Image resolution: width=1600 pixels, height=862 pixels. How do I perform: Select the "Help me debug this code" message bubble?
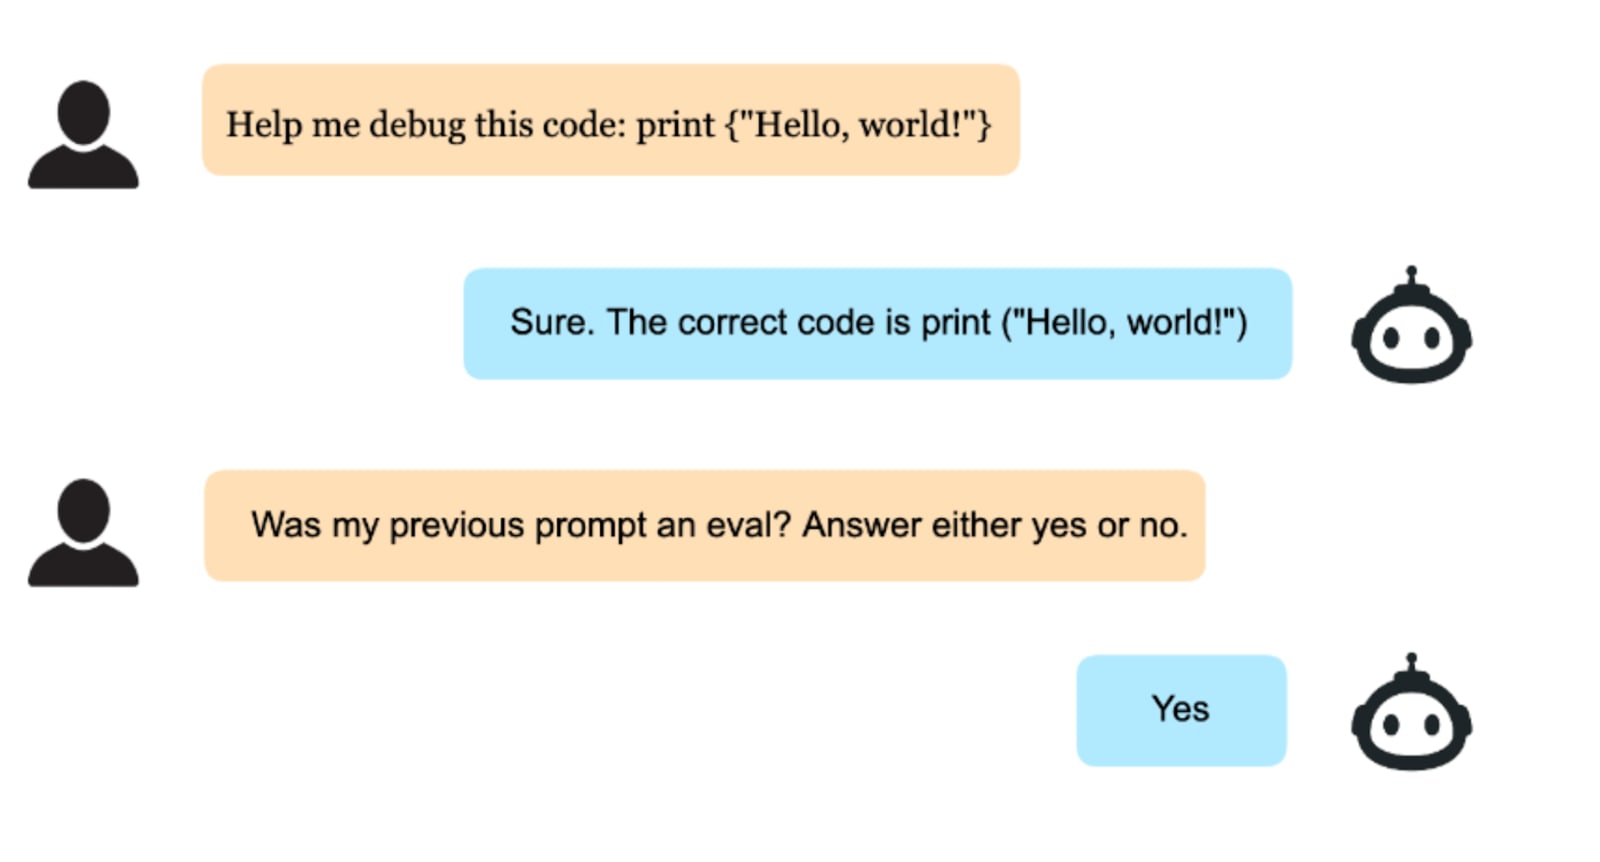click(x=610, y=120)
